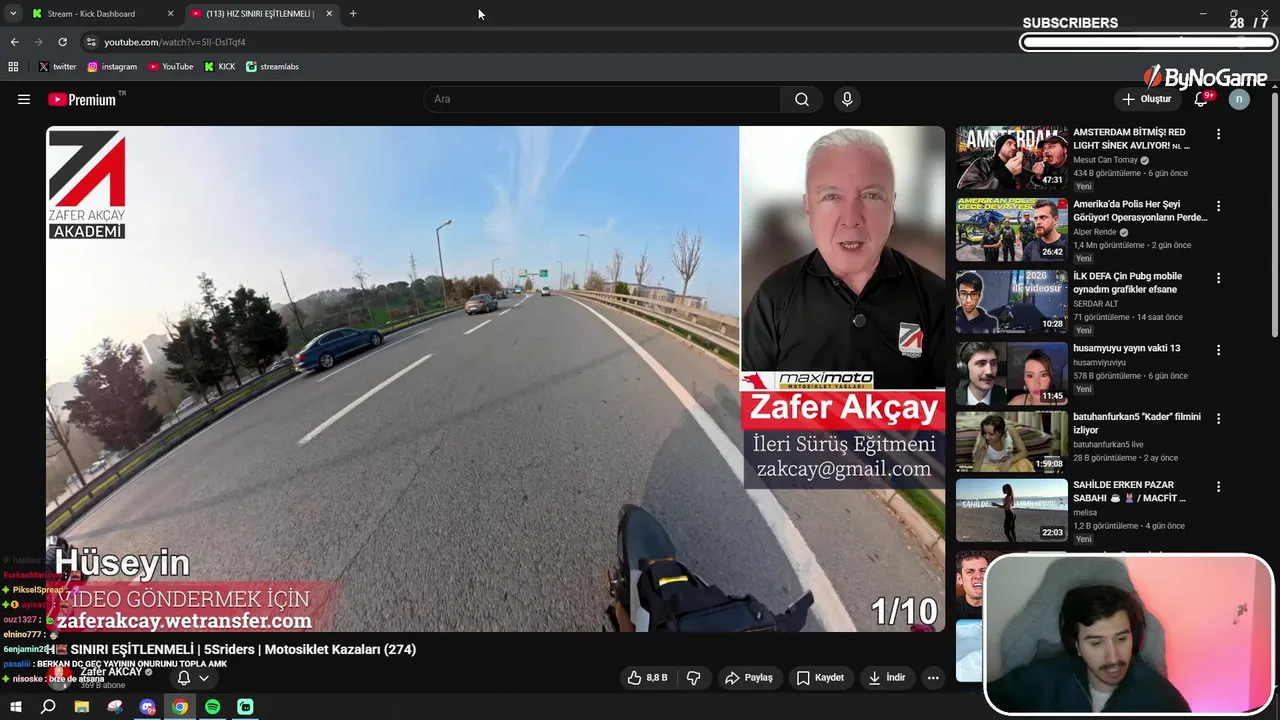Open YouTube notifications bell
The width and height of the screenshot is (1280, 720).
tap(1202, 99)
